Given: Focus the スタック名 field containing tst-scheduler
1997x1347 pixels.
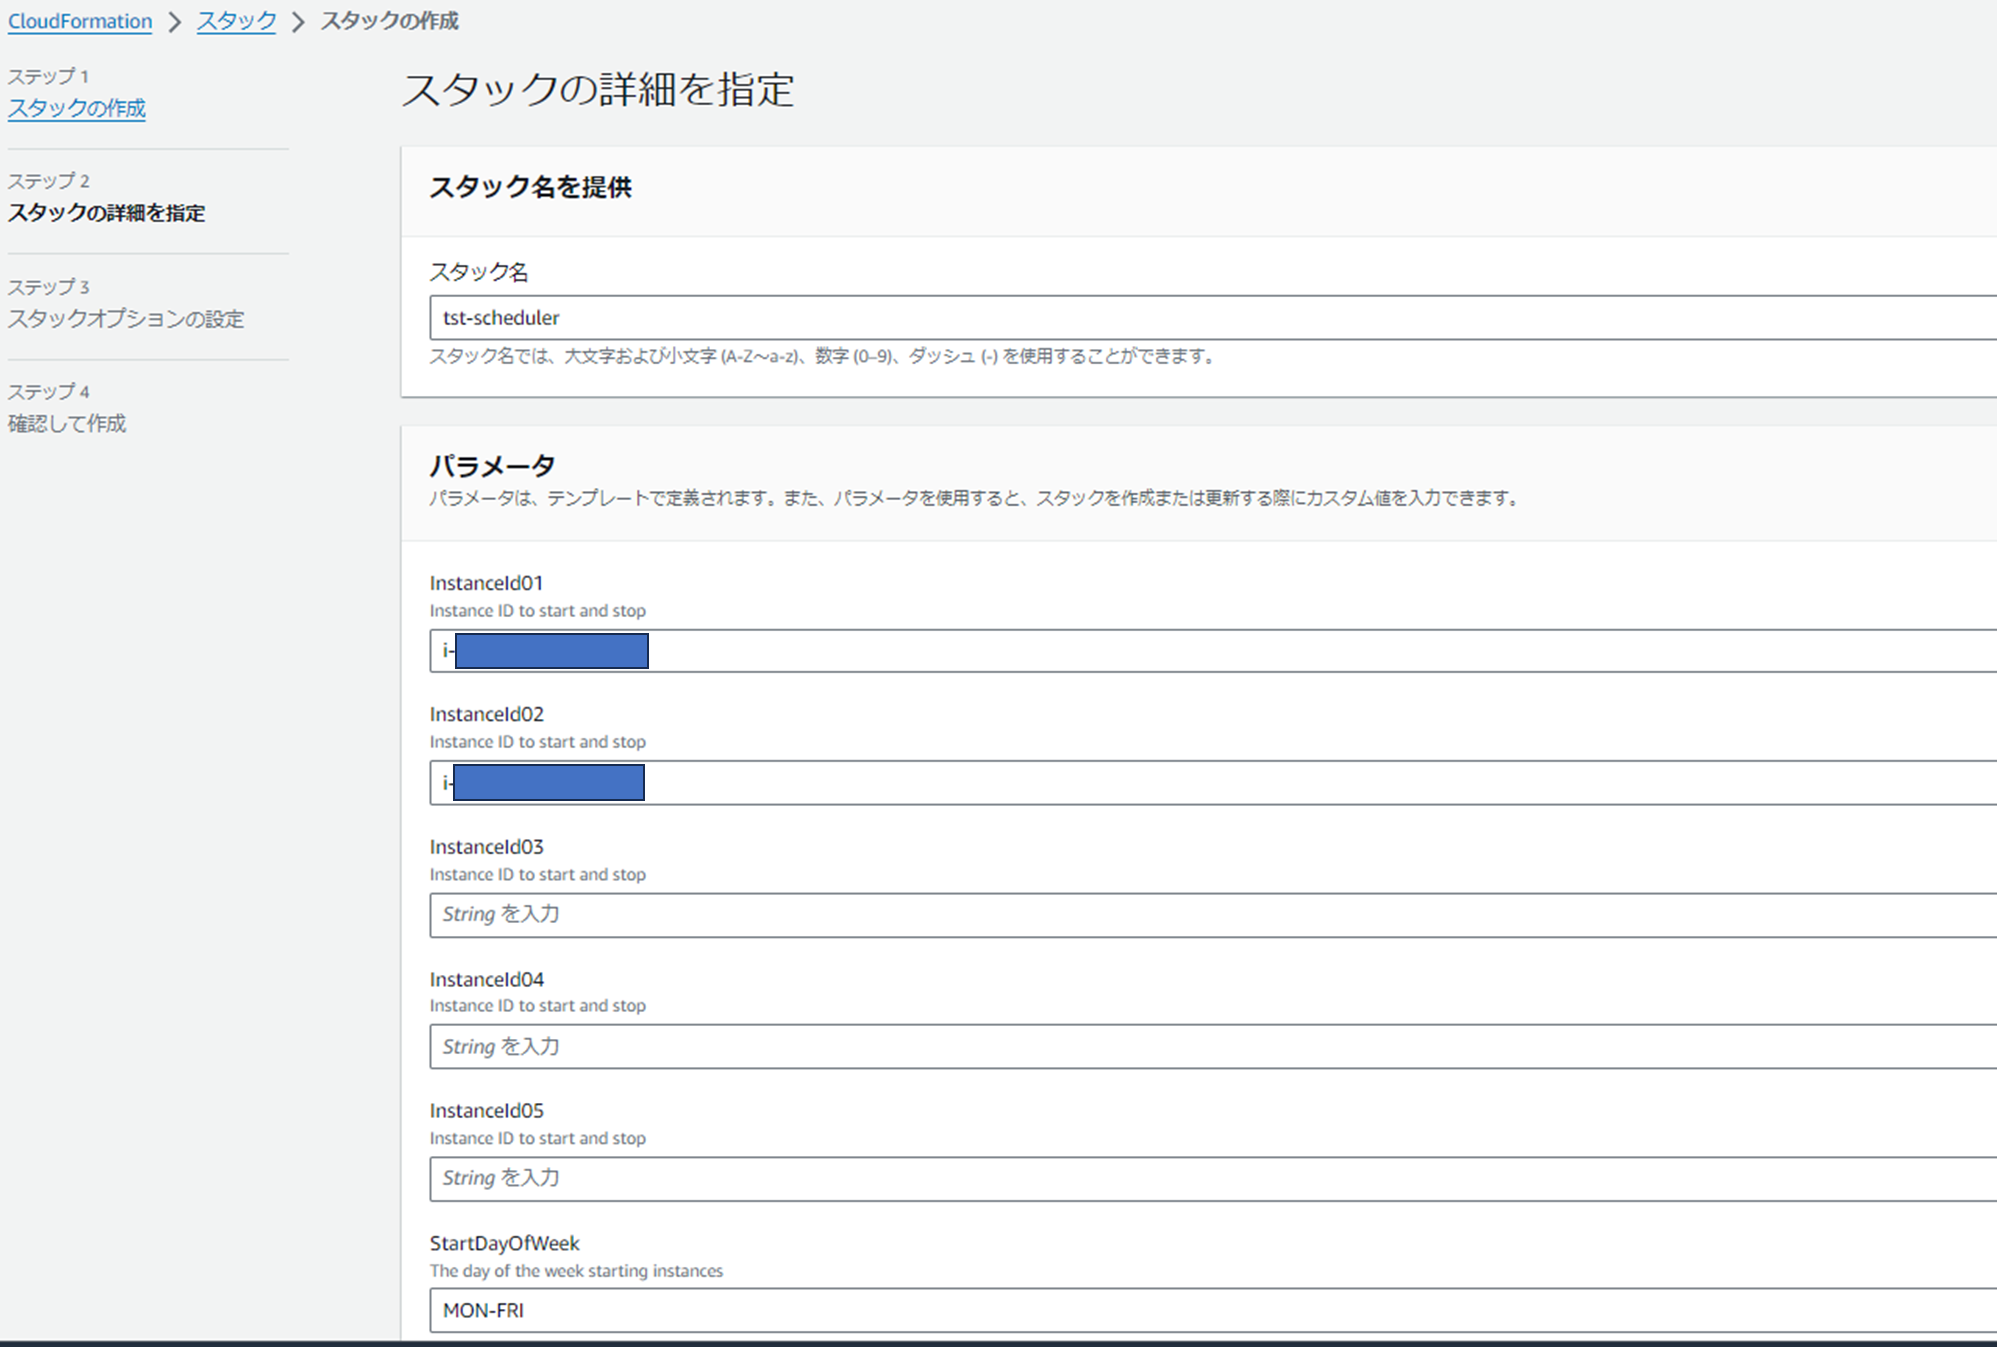Looking at the screenshot, I should pyautogui.click(x=1200, y=318).
